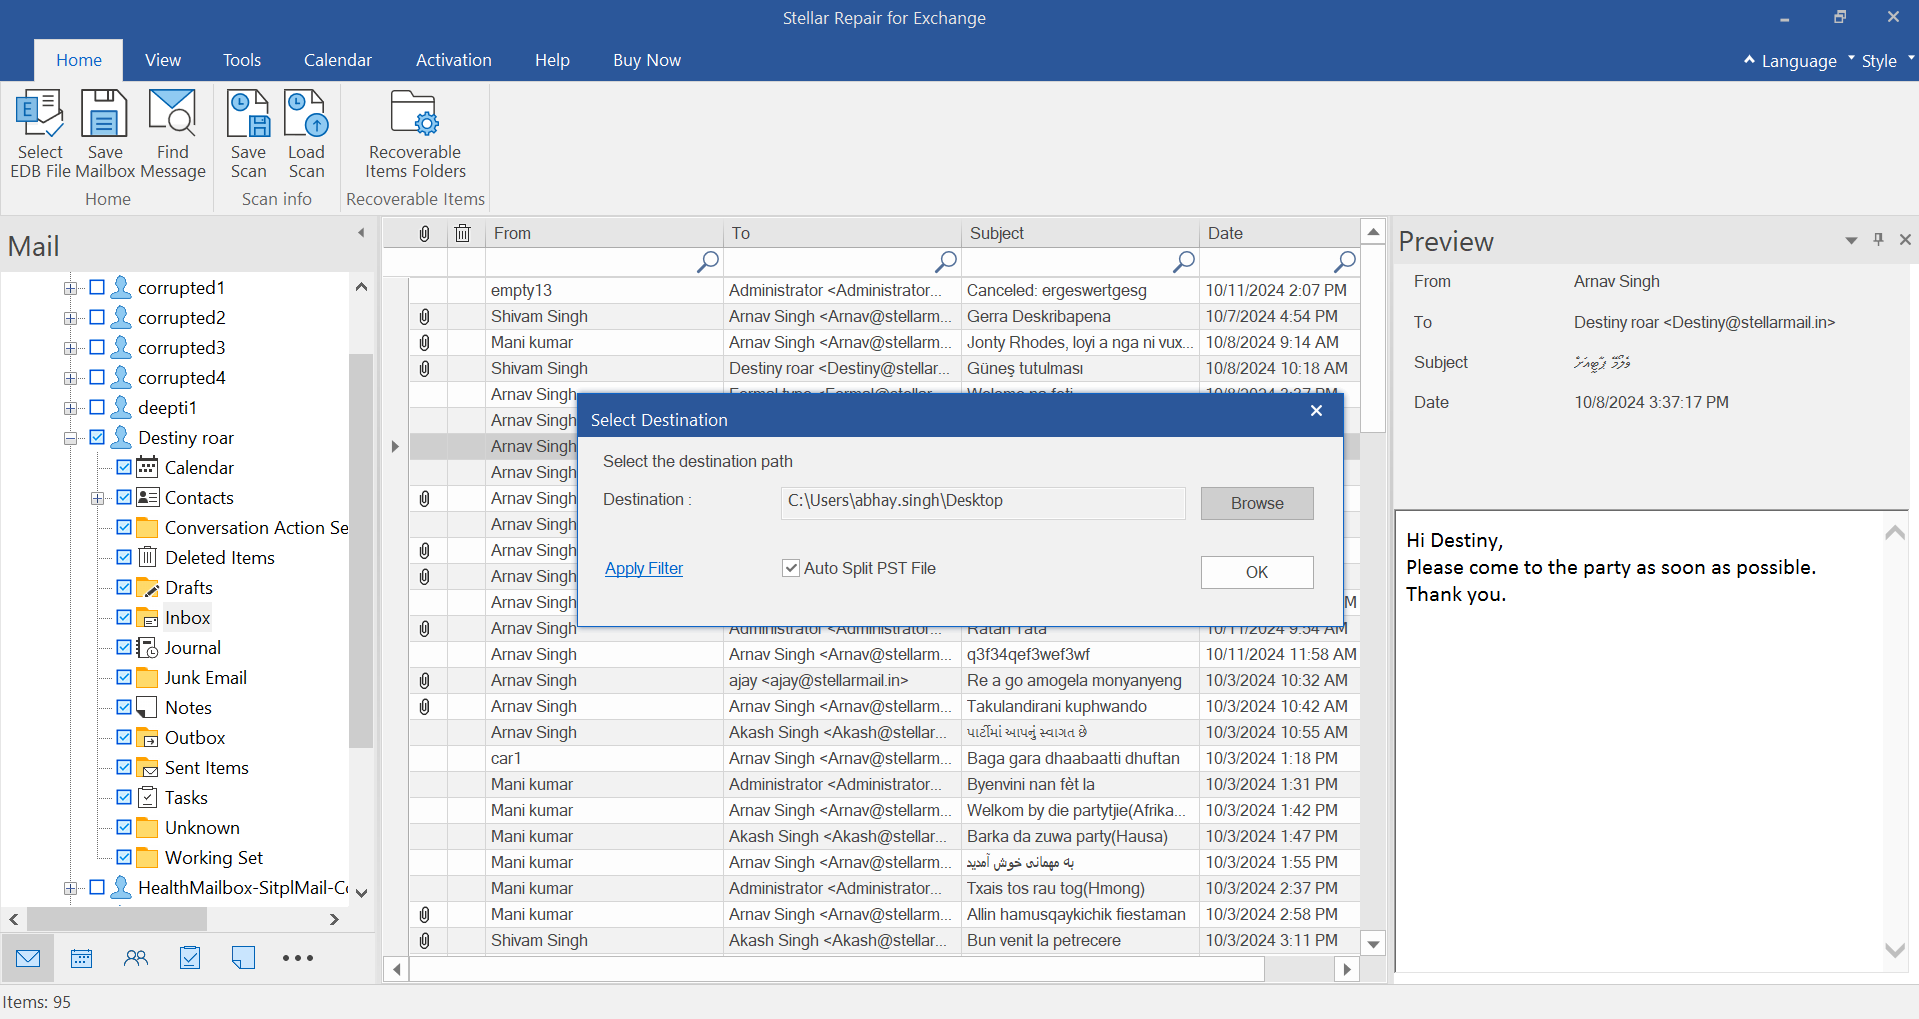Screen dimensions: 1919x1019
Task: Uncheck Auto Split PST File checkbox
Action: [791, 568]
